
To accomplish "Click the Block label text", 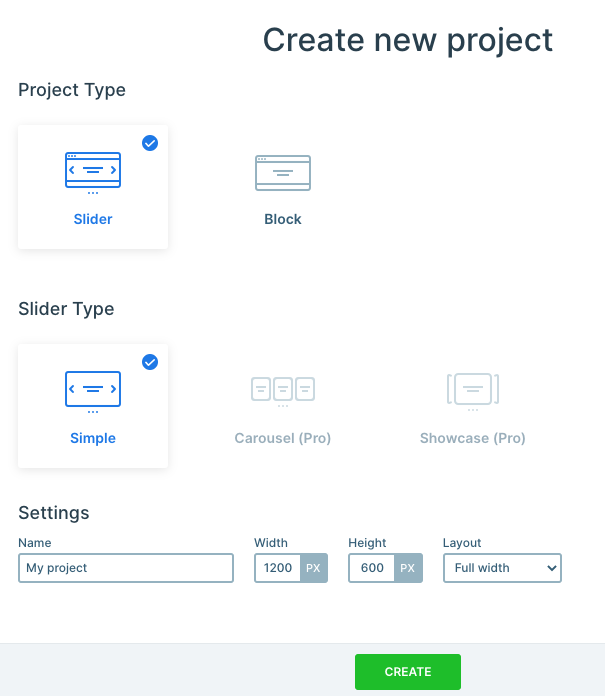I will coord(283,219).
